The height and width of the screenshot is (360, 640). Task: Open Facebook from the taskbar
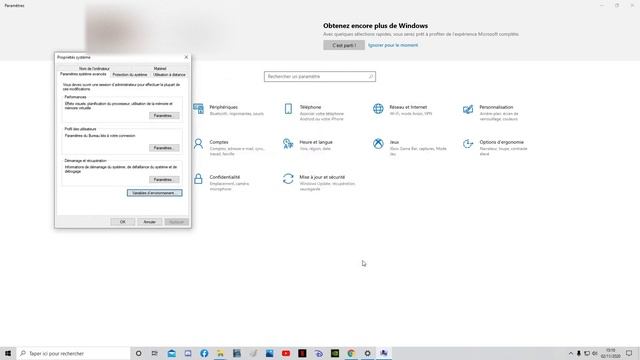coord(204,353)
